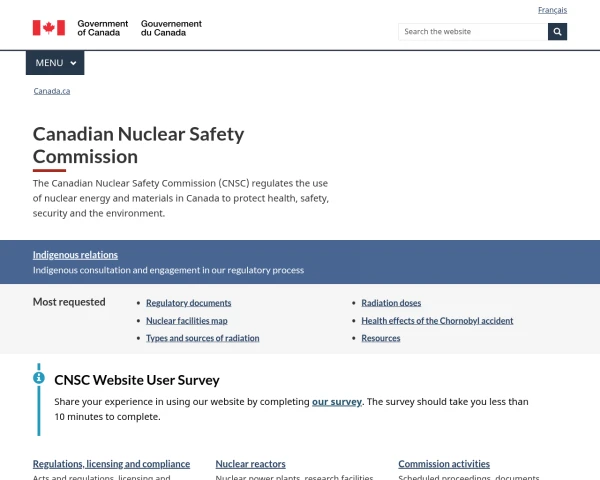This screenshot has height=480, width=600.
Task: Click the Most requested label
Action: [x=69, y=302]
